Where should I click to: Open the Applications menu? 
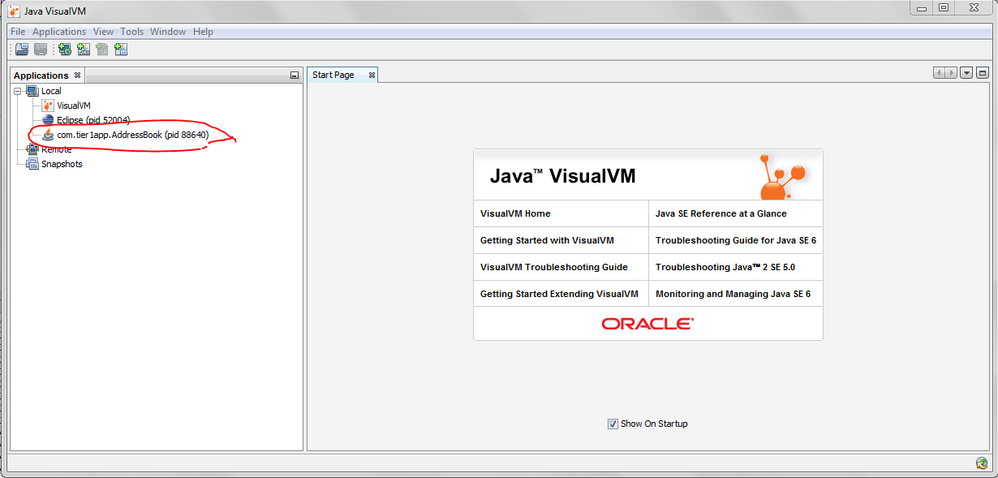[x=59, y=31]
